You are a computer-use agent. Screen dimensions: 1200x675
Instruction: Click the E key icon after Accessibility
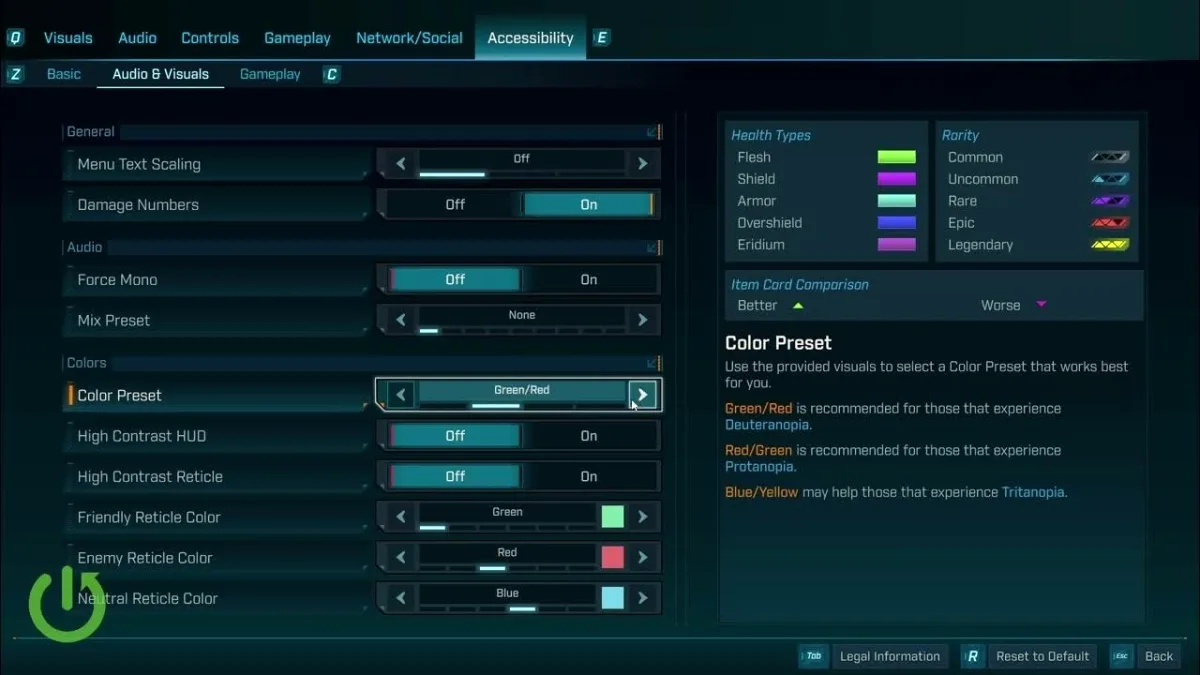[x=601, y=38]
